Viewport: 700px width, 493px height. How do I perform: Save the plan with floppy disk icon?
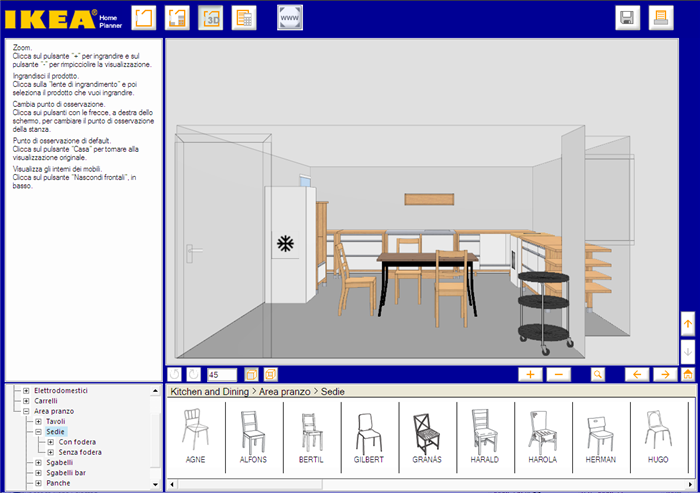pyautogui.click(x=627, y=18)
